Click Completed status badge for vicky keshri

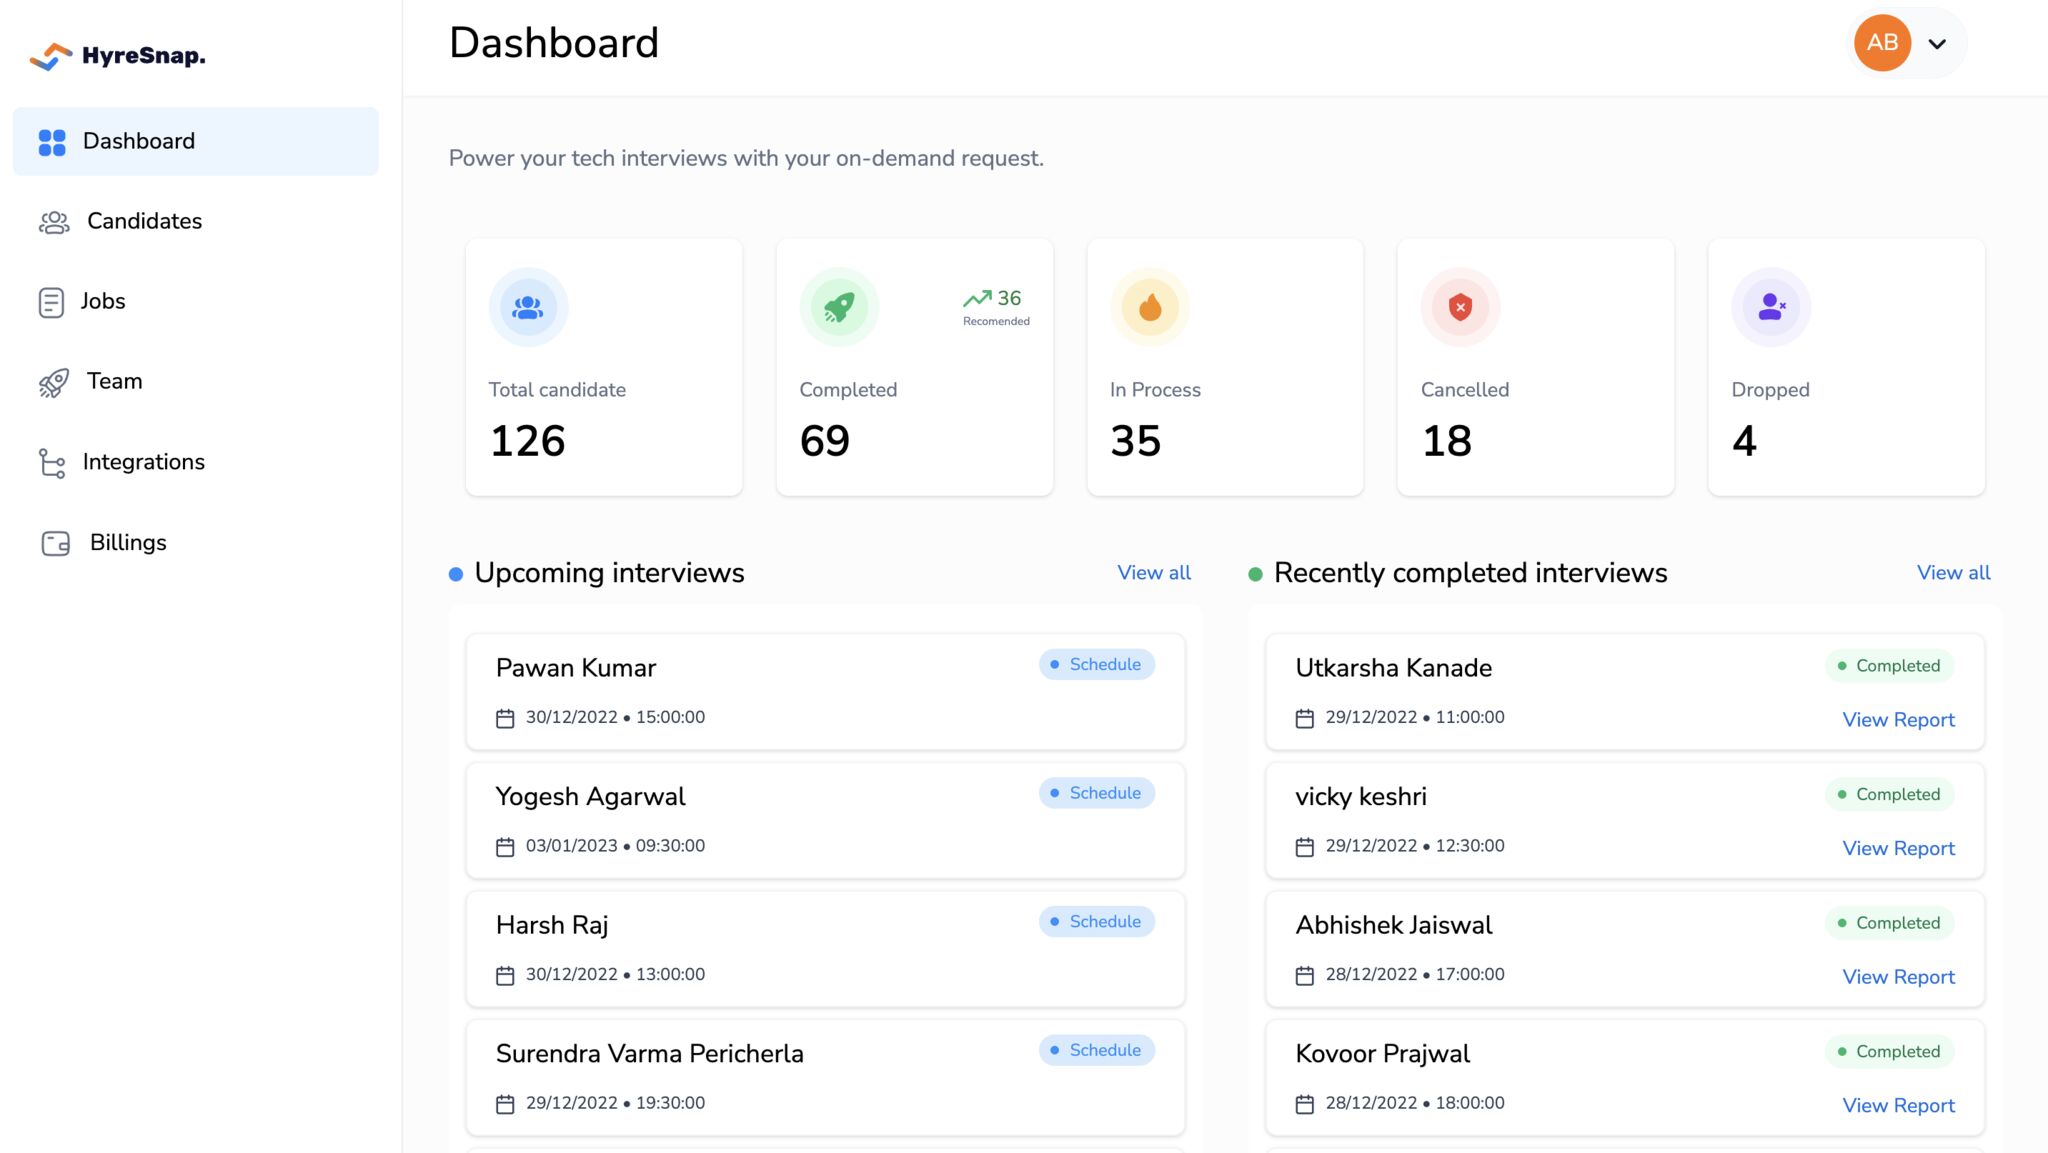1888,794
